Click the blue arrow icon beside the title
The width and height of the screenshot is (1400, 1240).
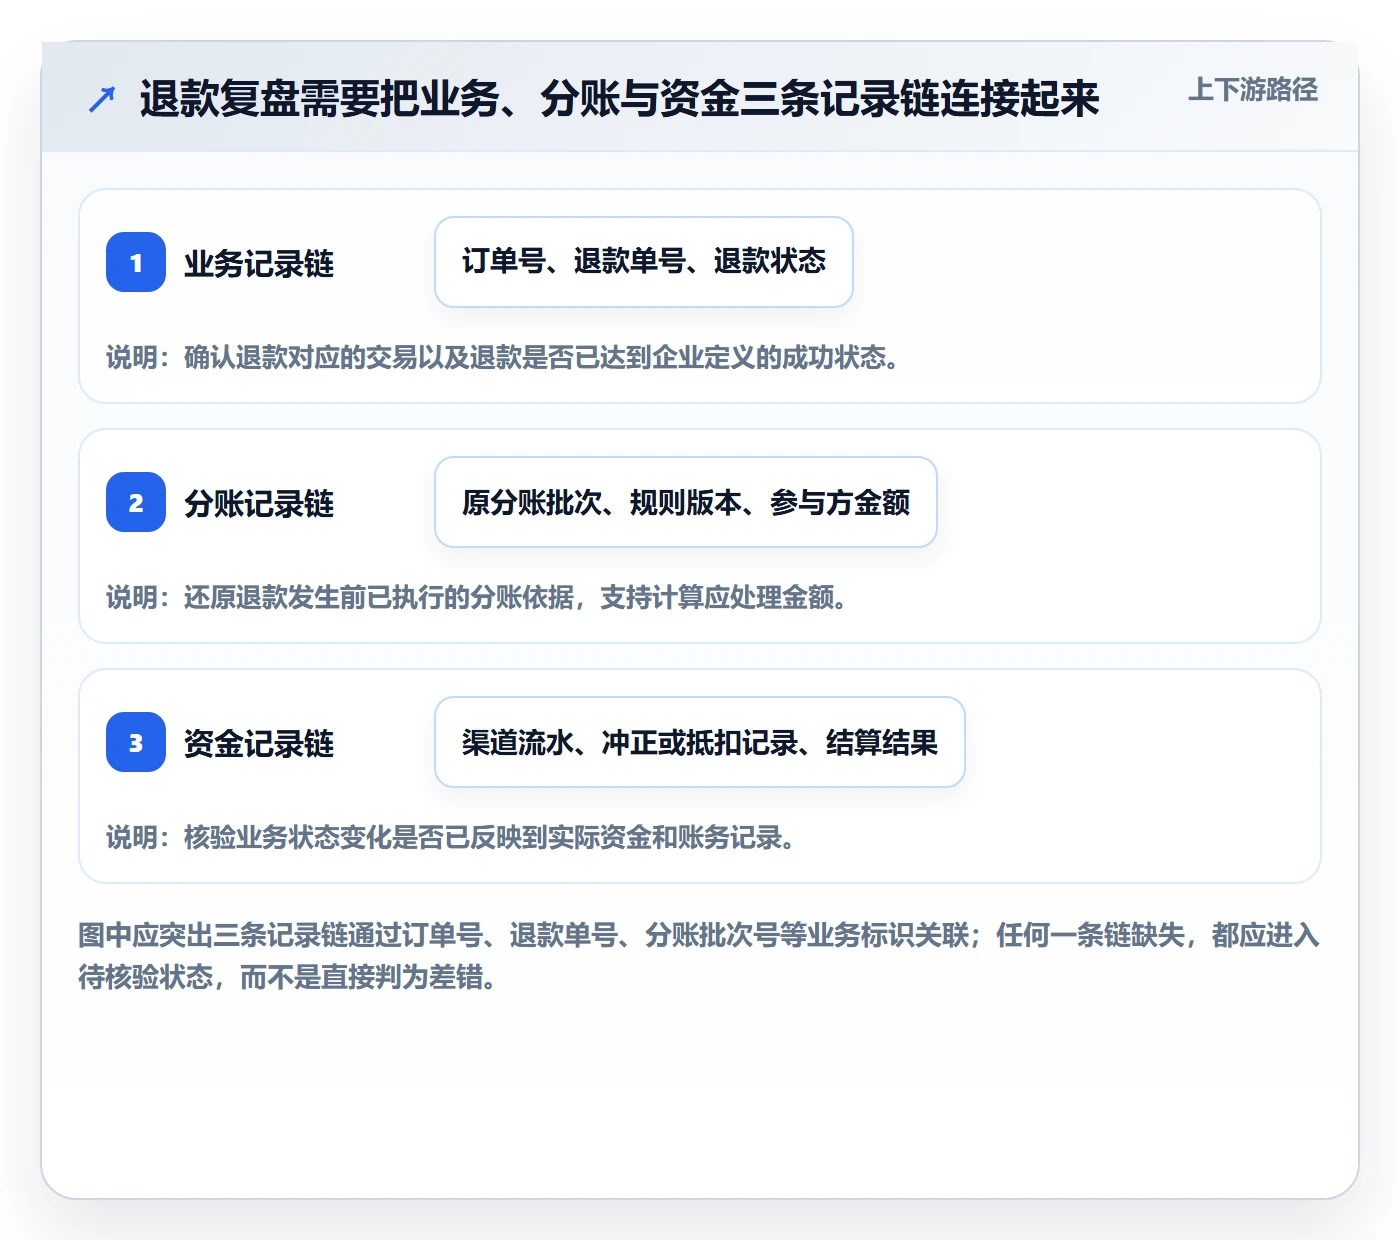click(x=102, y=99)
